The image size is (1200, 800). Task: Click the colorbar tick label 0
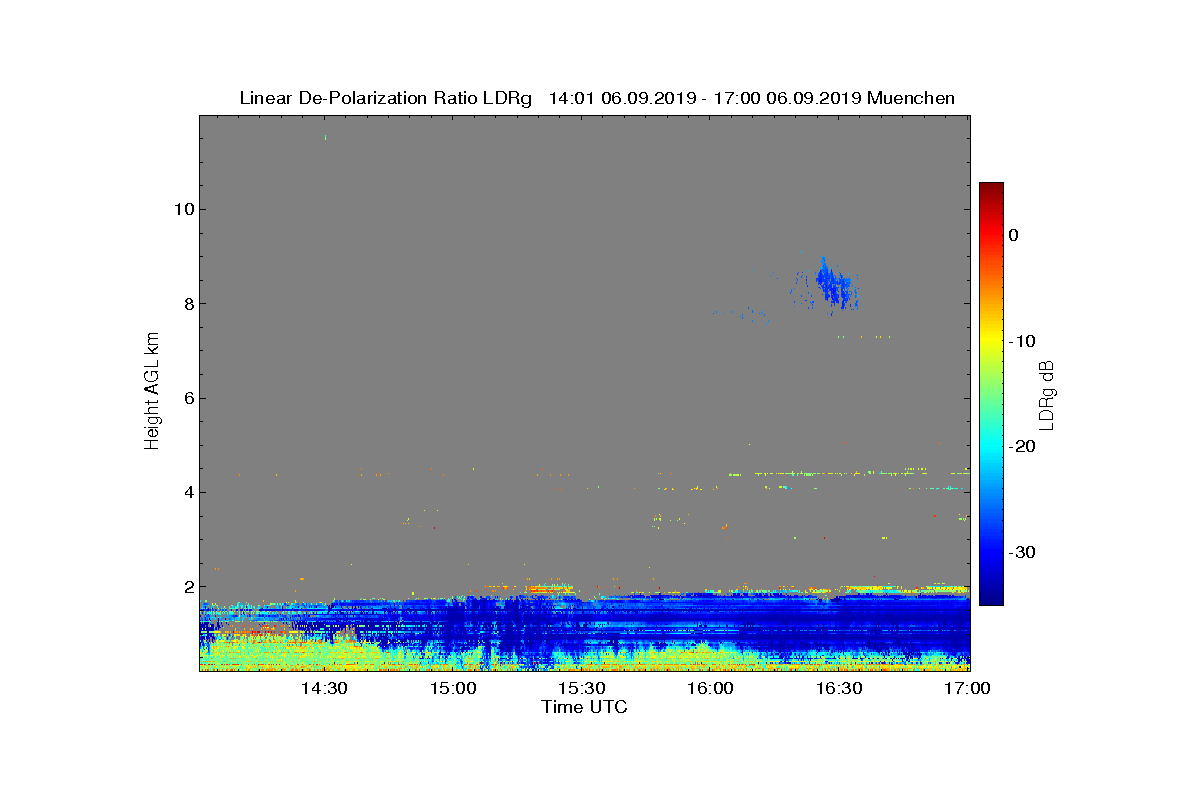coord(1013,235)
